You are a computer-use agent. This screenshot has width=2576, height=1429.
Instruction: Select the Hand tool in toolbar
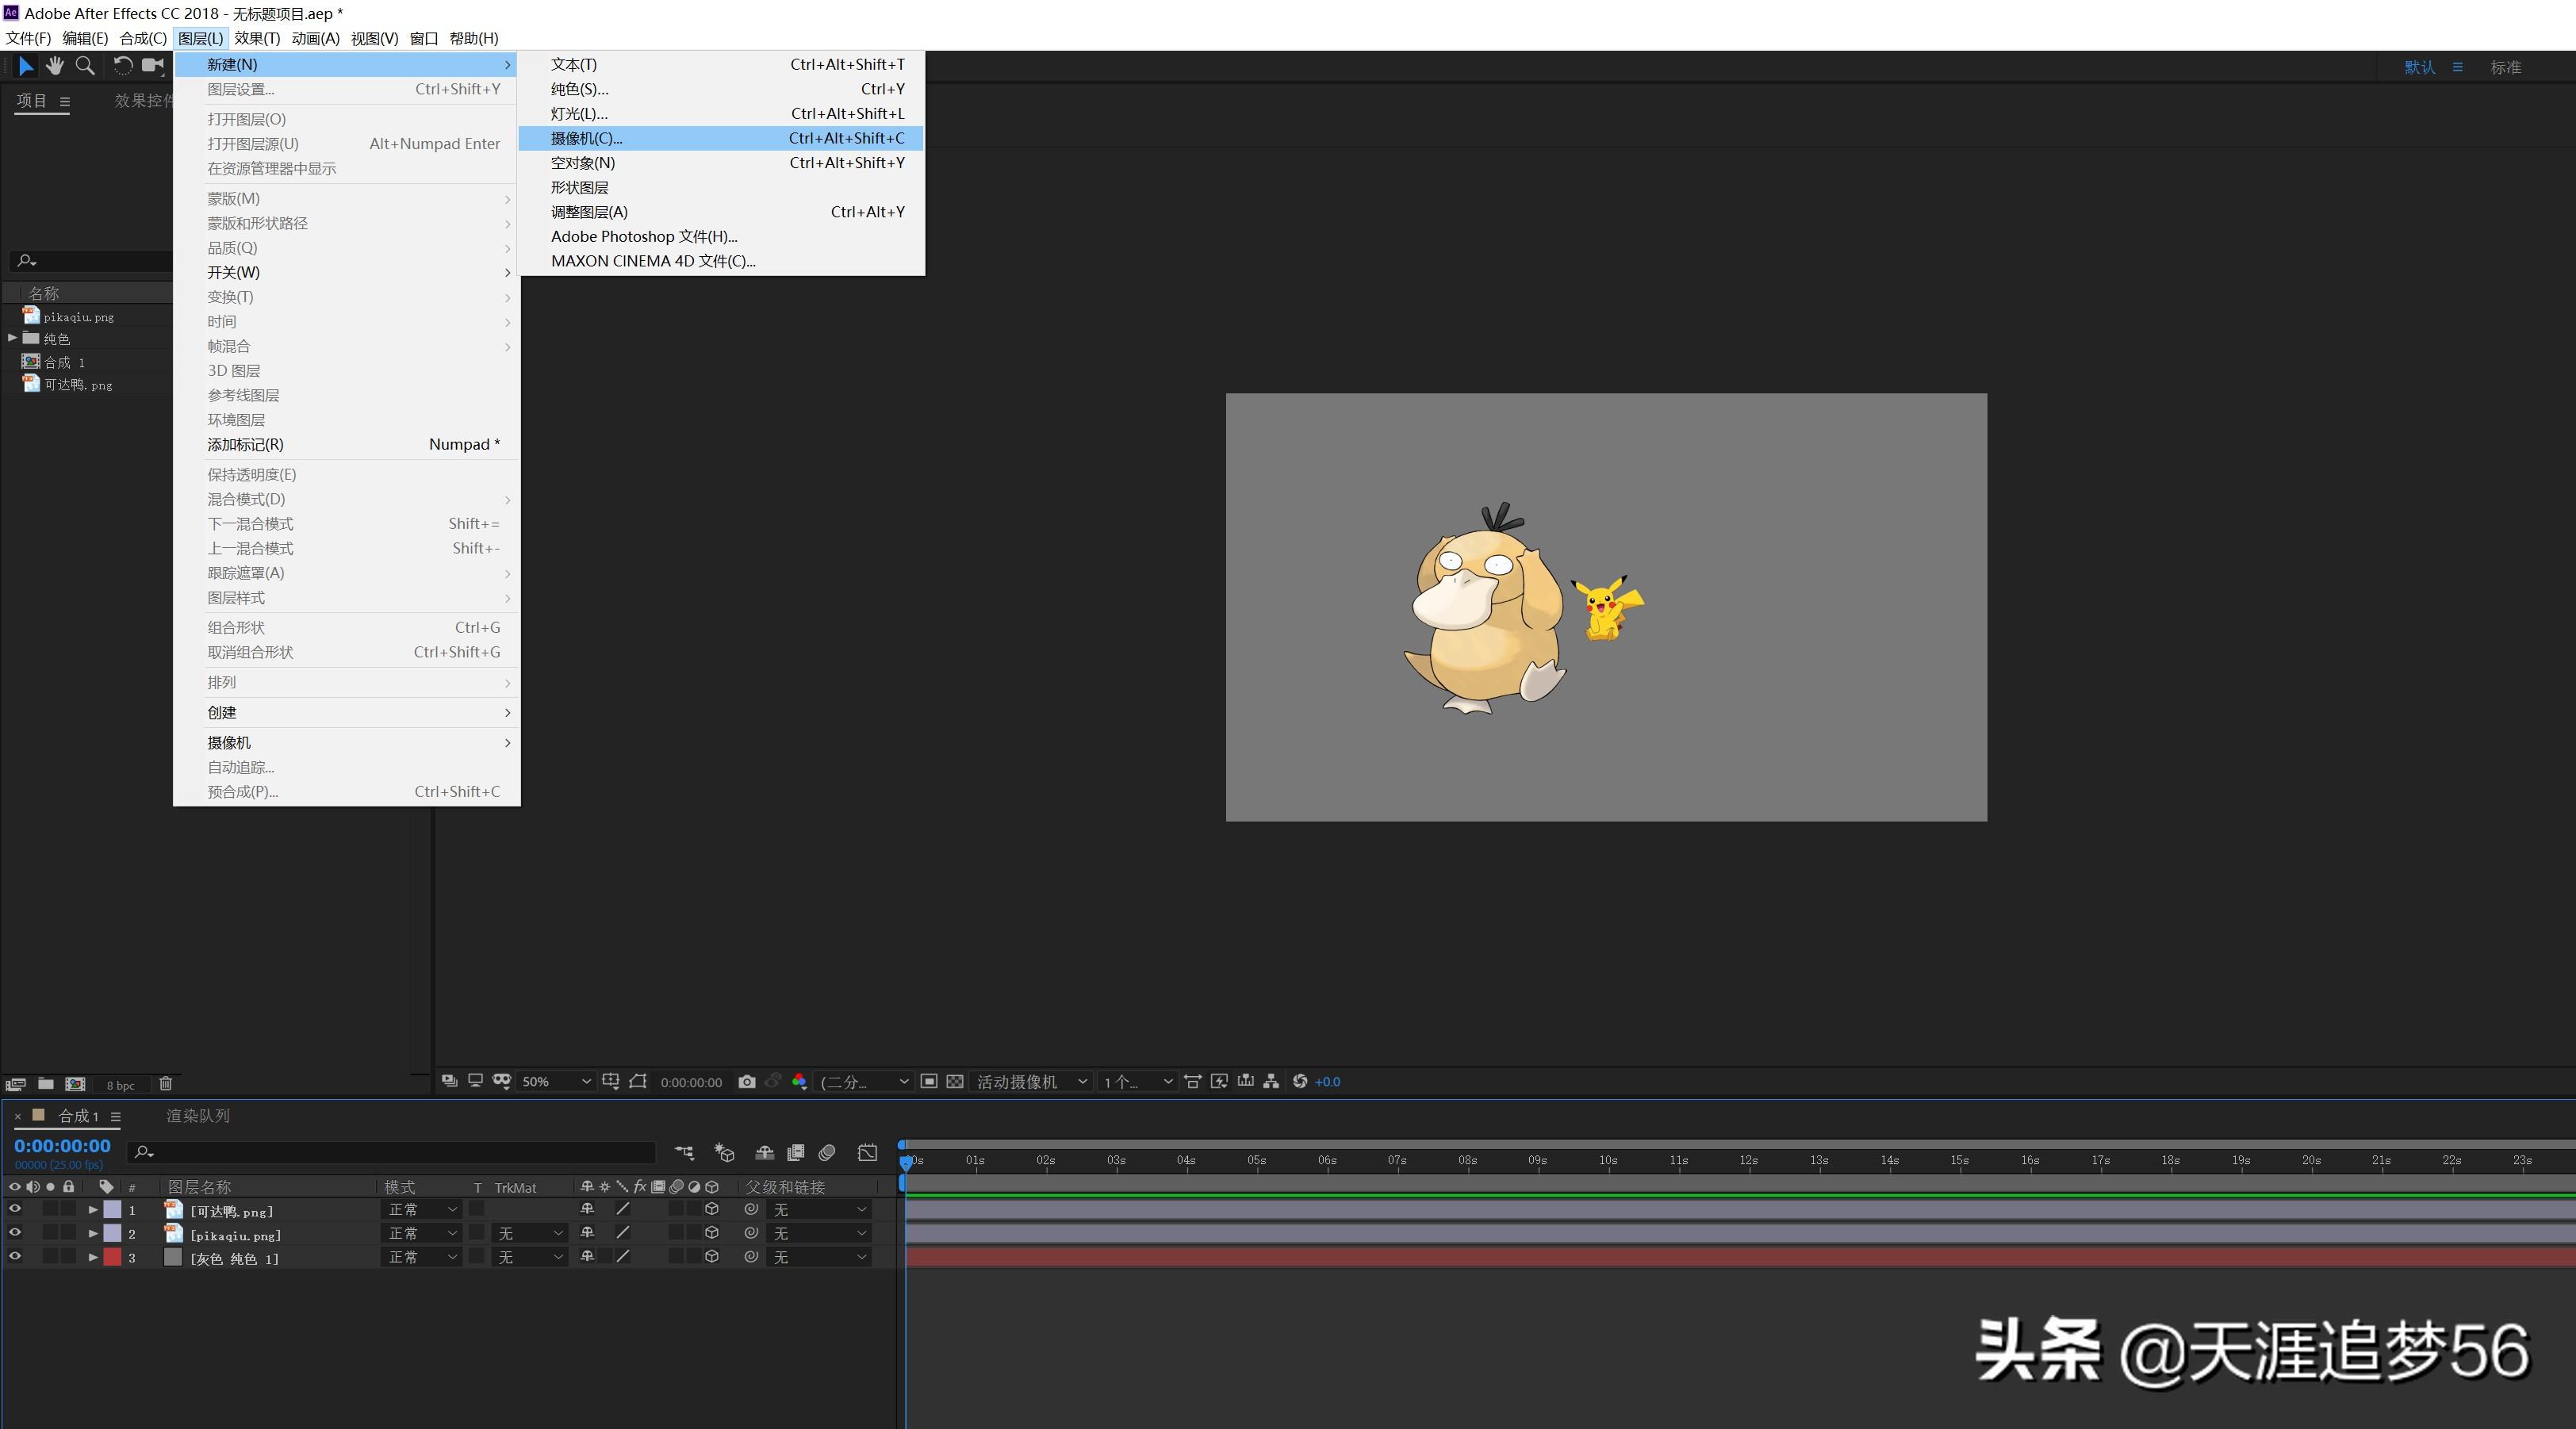point(55,66)
